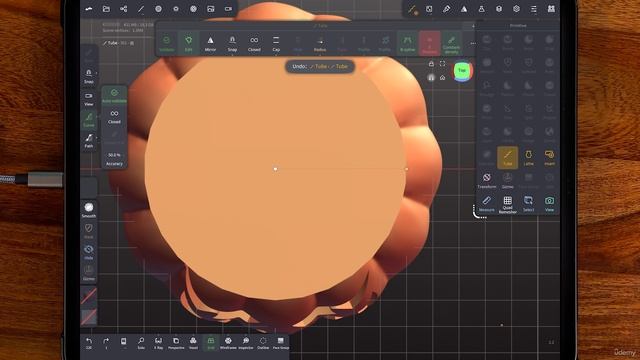Open the Symmetry triangle menu
The width and height of the screenshot is (640, 360).
(x=464, y=9)
